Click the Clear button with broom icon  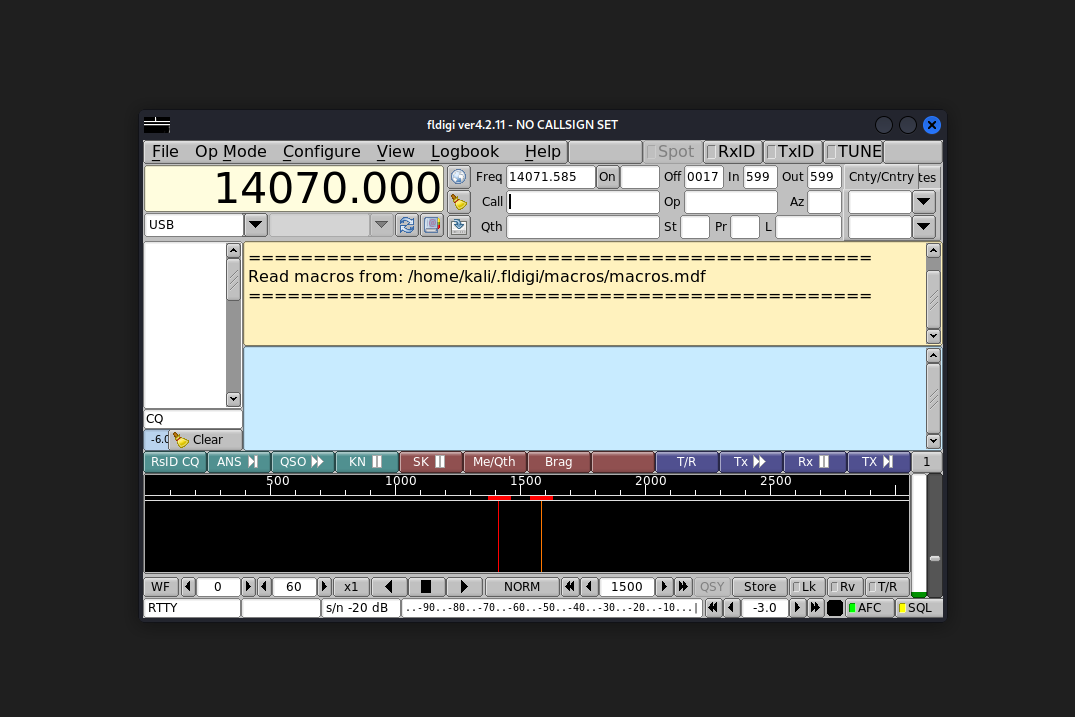point(206,439)
